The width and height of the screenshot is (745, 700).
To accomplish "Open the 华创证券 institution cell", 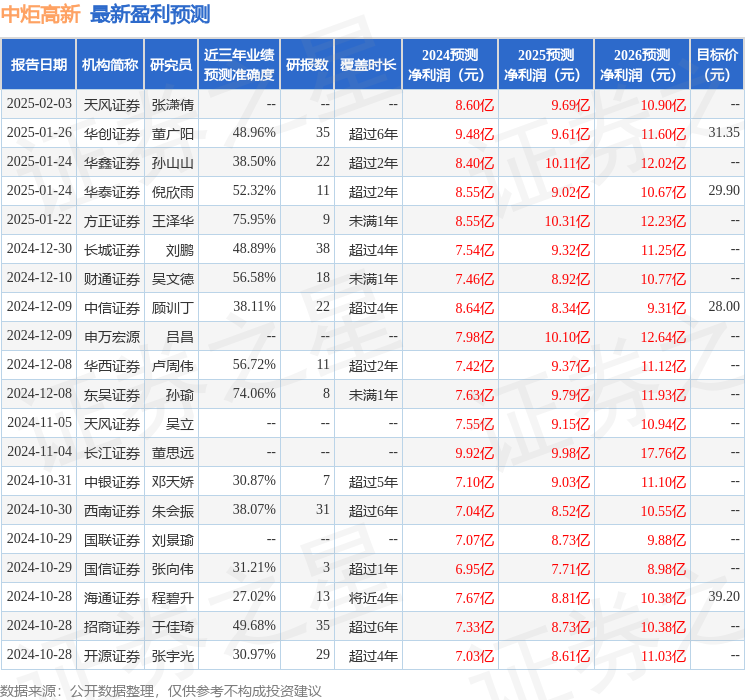I will pos(111,133).
